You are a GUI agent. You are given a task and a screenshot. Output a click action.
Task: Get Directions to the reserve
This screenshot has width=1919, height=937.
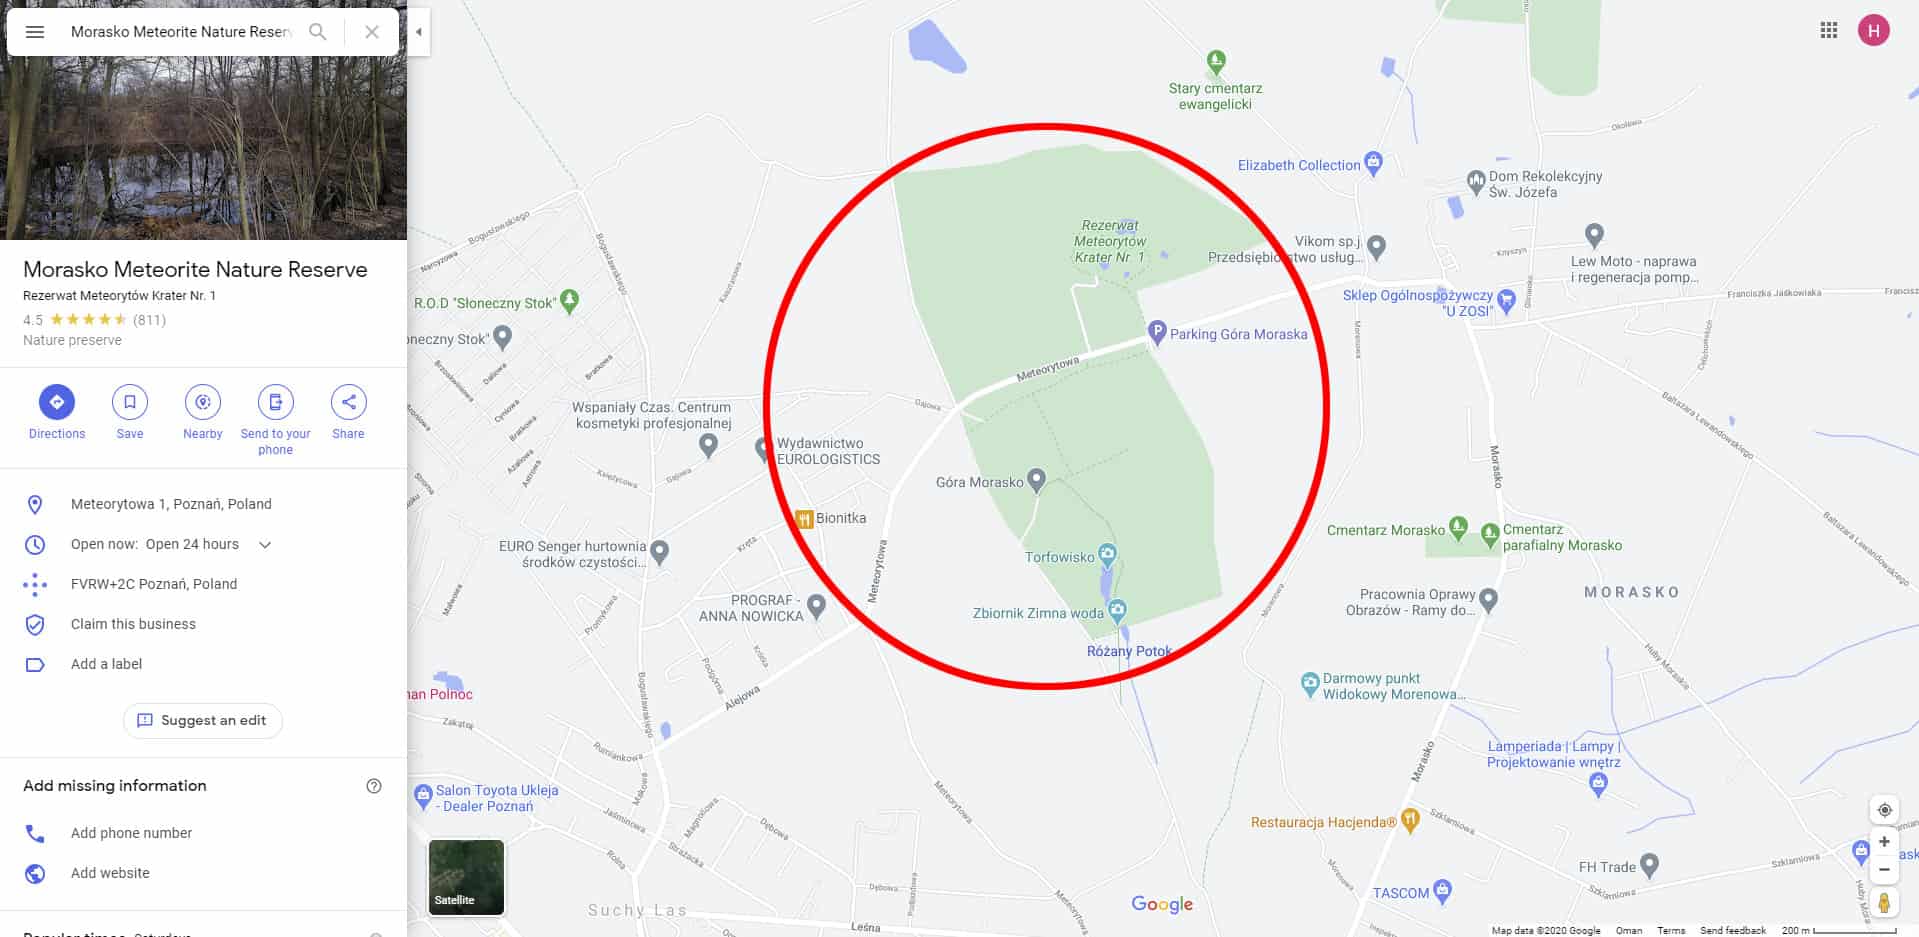click(x=57, y=412)
